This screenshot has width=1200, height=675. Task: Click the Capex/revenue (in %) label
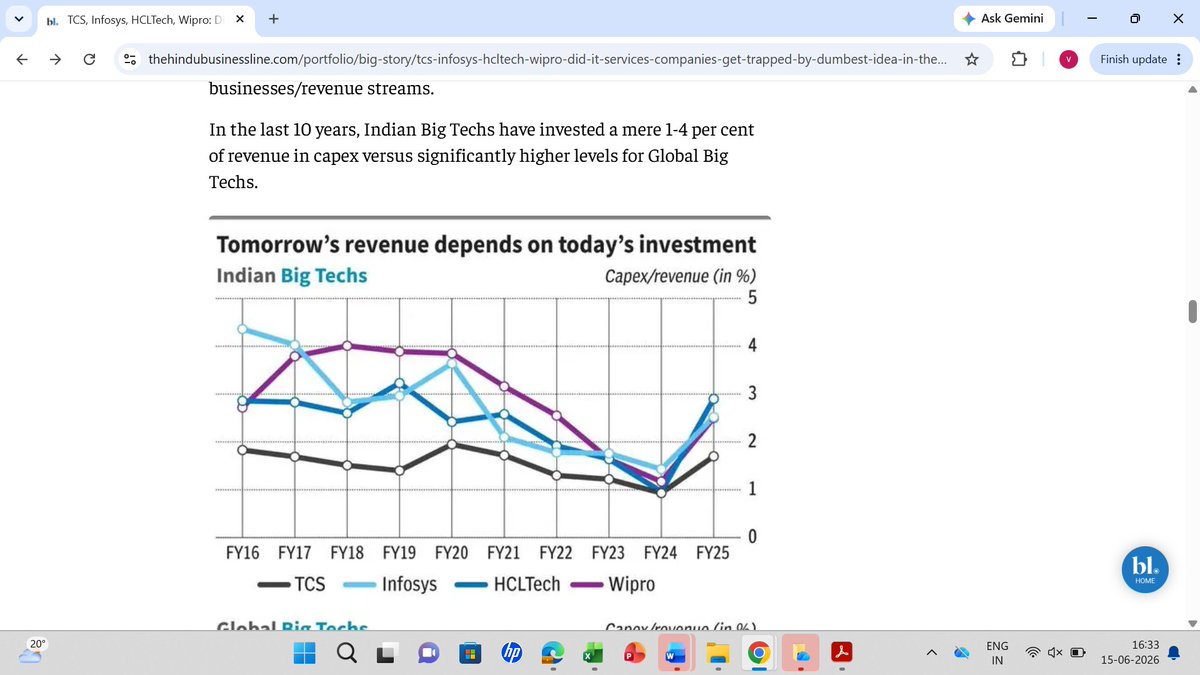click(x=681, y=276)
